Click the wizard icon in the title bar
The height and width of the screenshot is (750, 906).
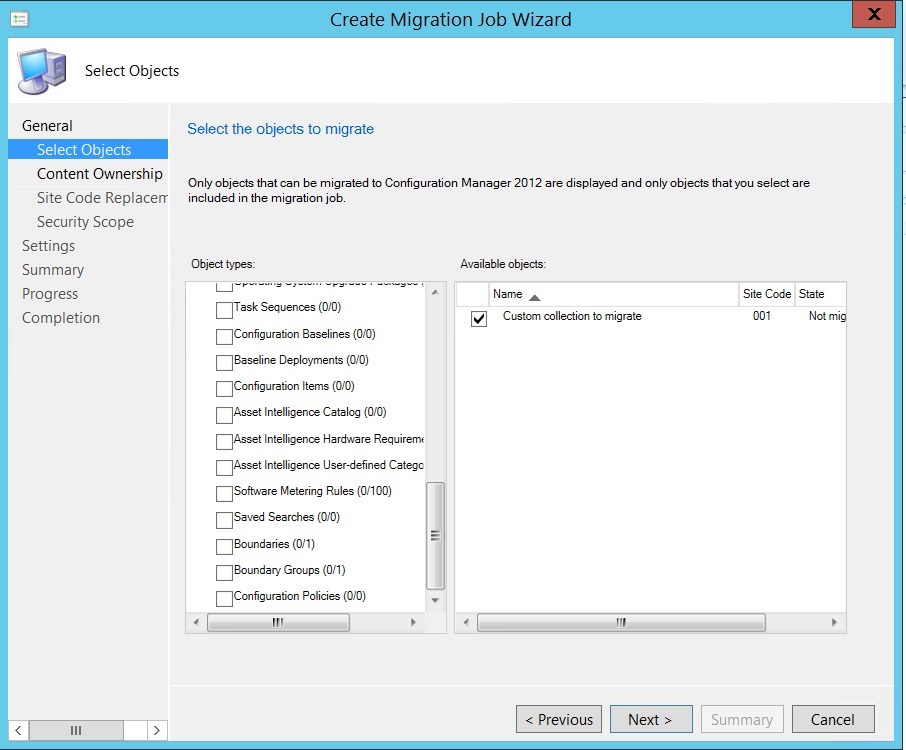point(19,17)
